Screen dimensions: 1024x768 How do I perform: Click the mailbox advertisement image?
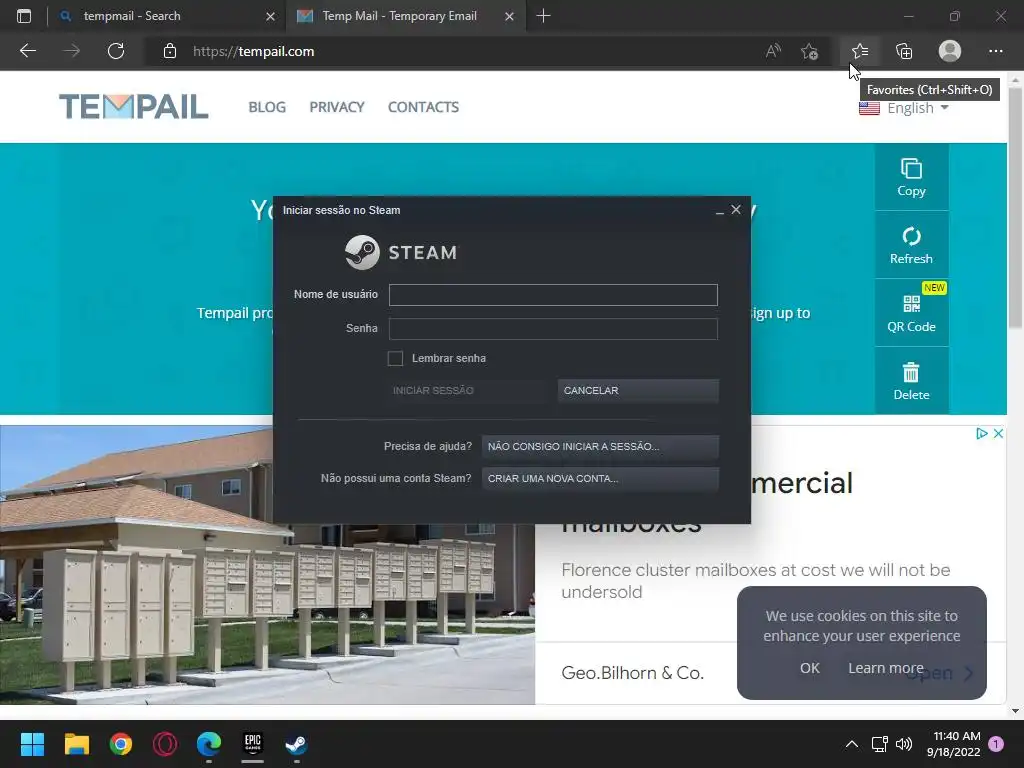[267, 565]
